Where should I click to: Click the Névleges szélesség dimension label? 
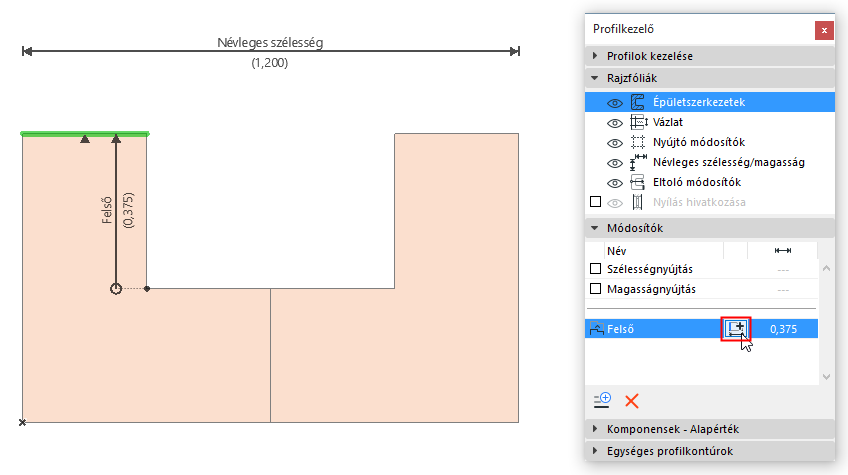click(270, 42)
